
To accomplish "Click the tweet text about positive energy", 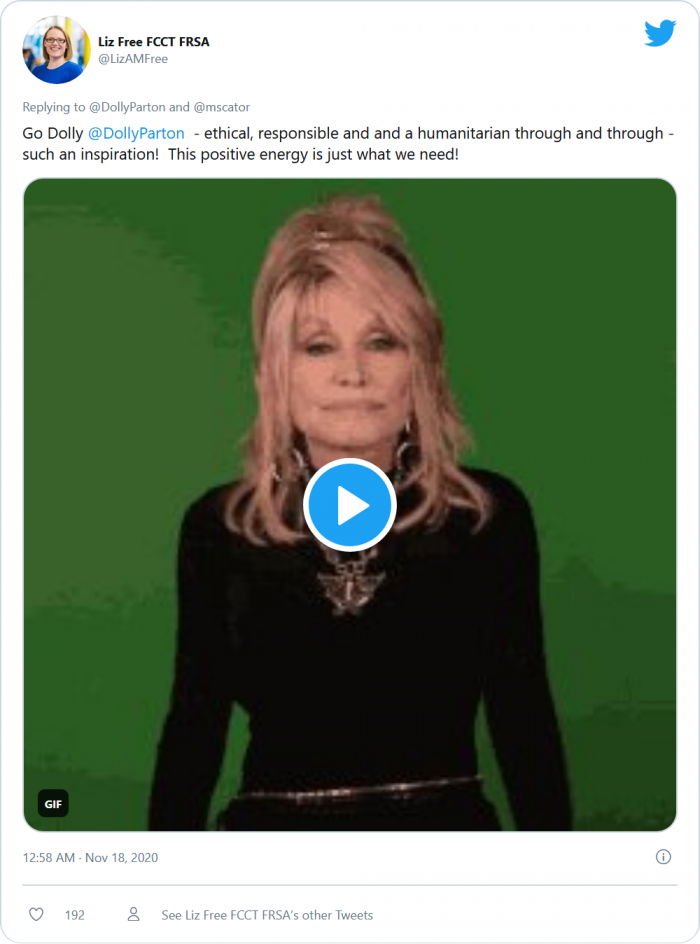I will point(313,155).
